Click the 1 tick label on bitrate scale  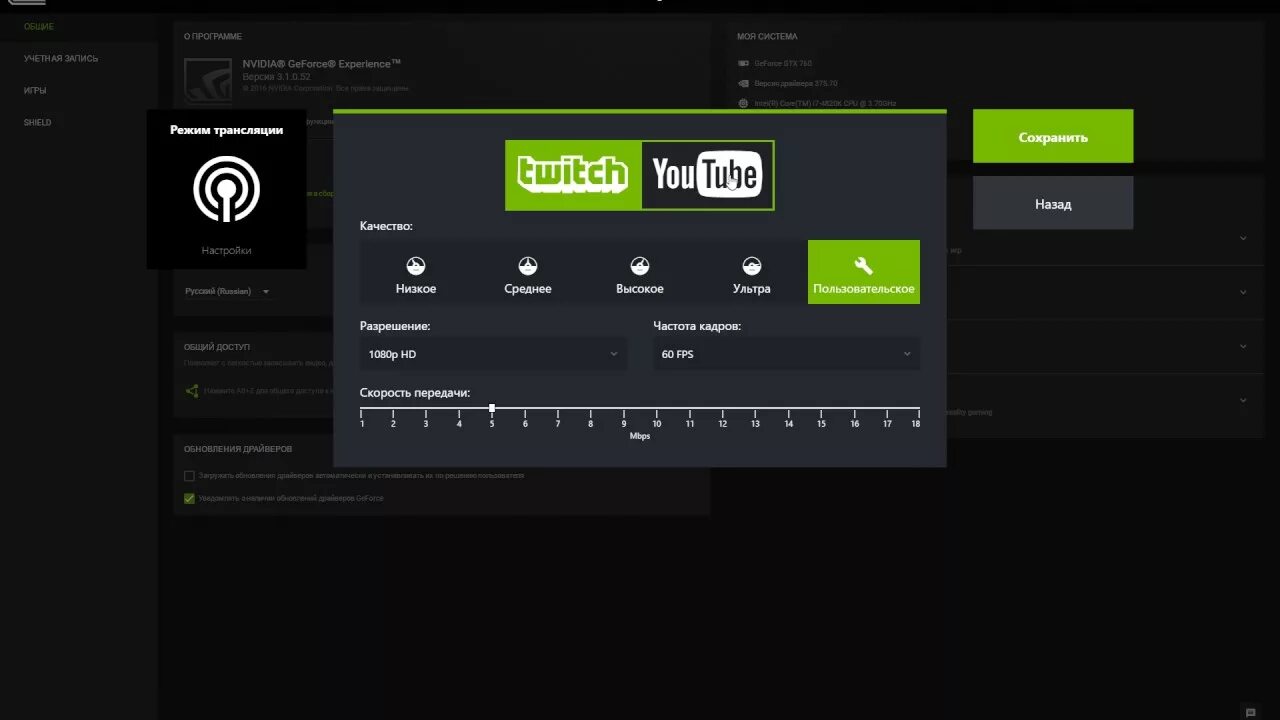(x=362, y=424)
